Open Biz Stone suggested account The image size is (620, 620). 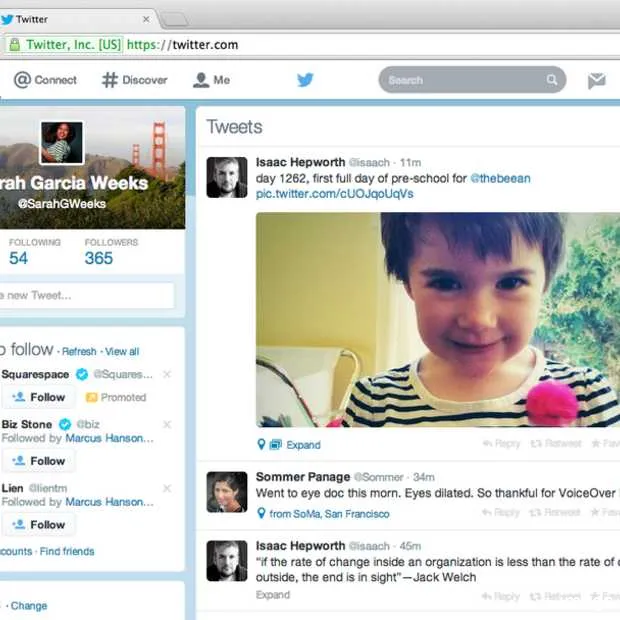coord(27,424)
